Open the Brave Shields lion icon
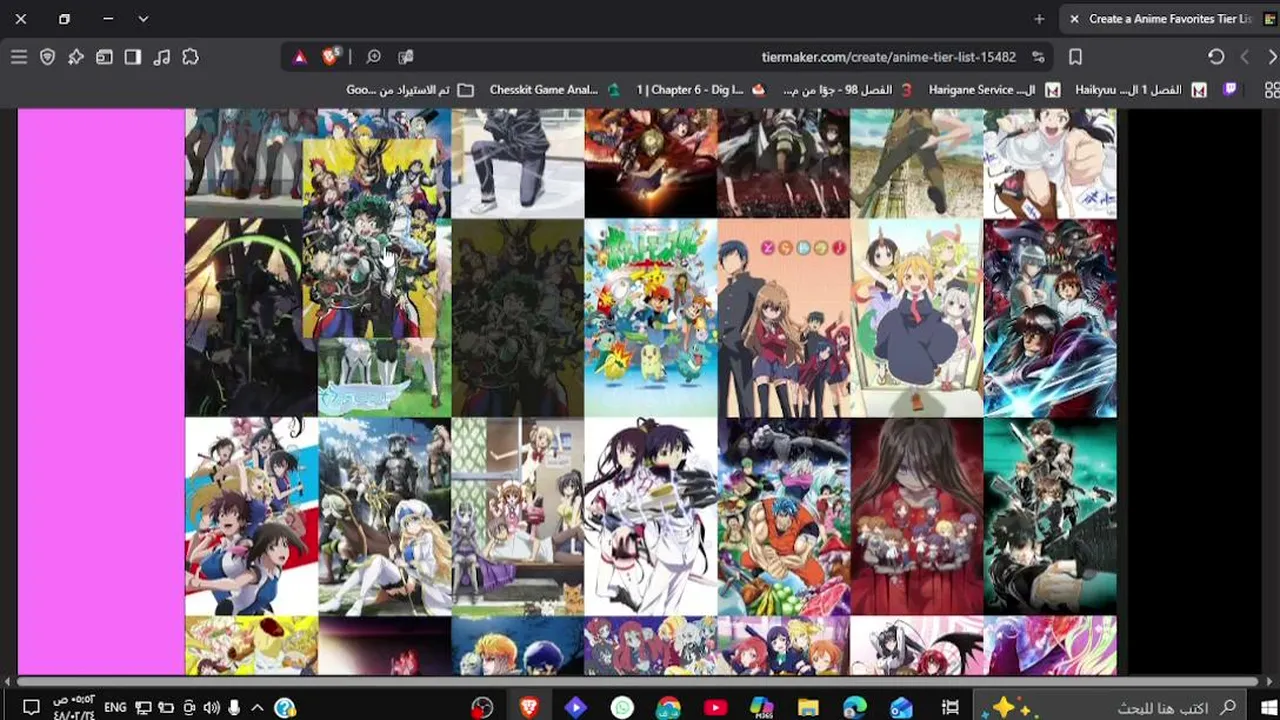 point(330,57)
